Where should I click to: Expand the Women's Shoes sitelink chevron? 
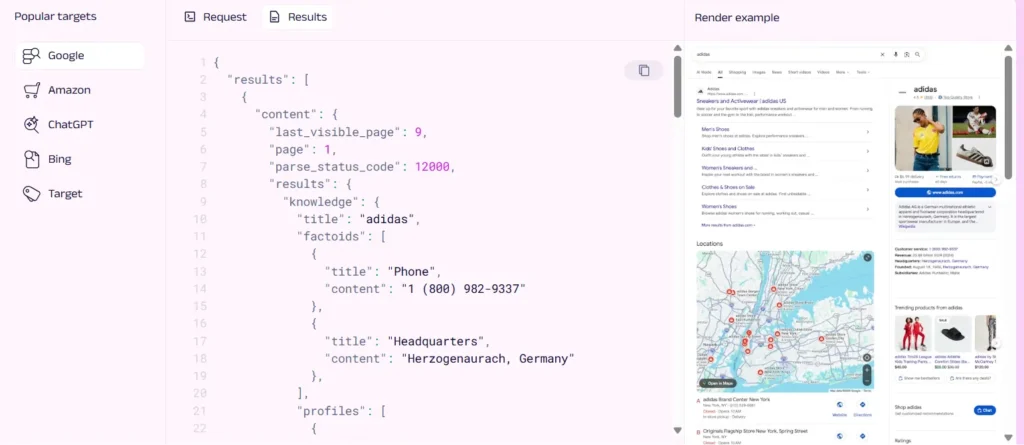coord(867,209)
